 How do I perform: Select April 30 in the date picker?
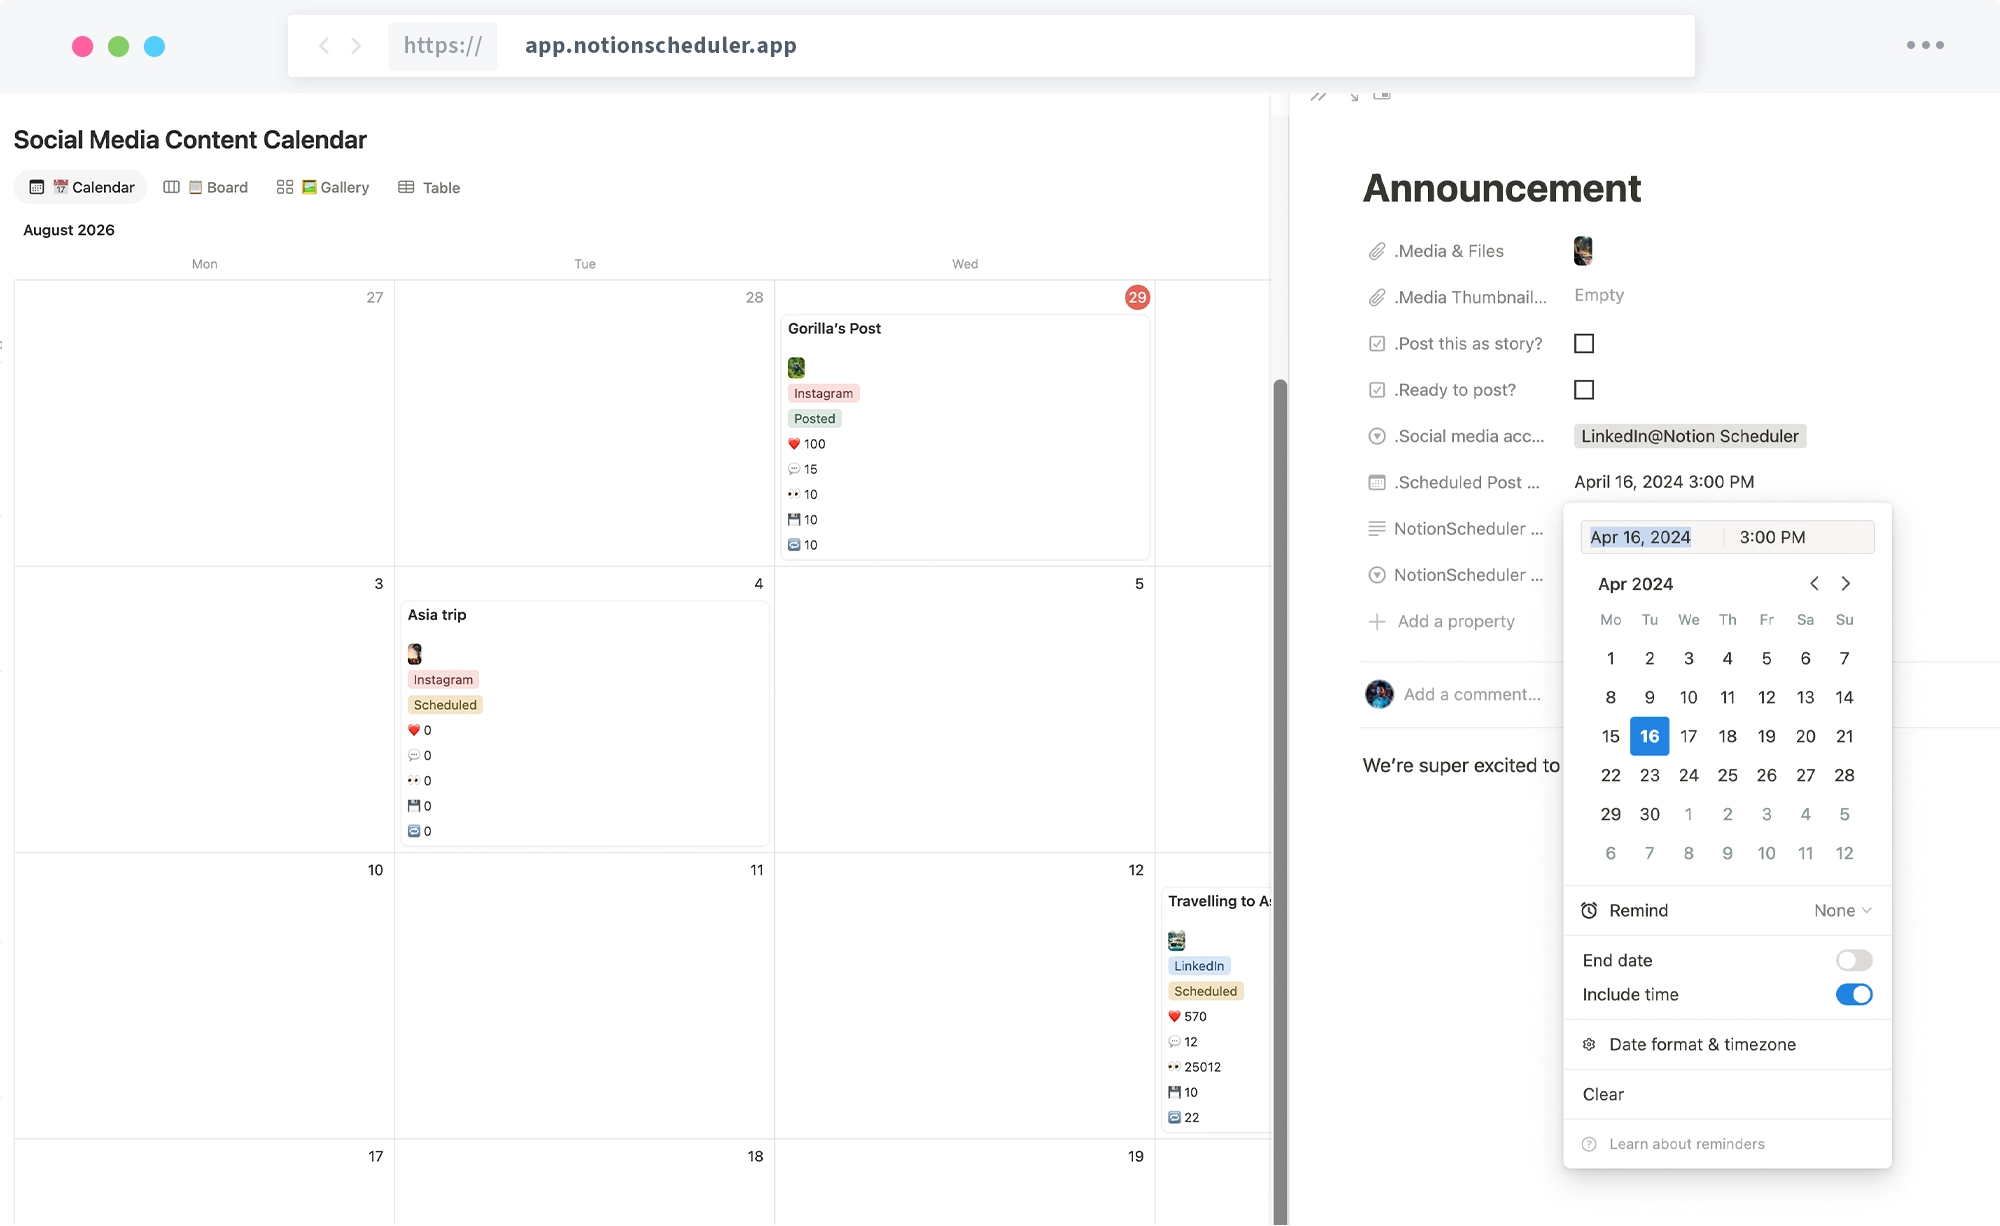point(1649,814)
